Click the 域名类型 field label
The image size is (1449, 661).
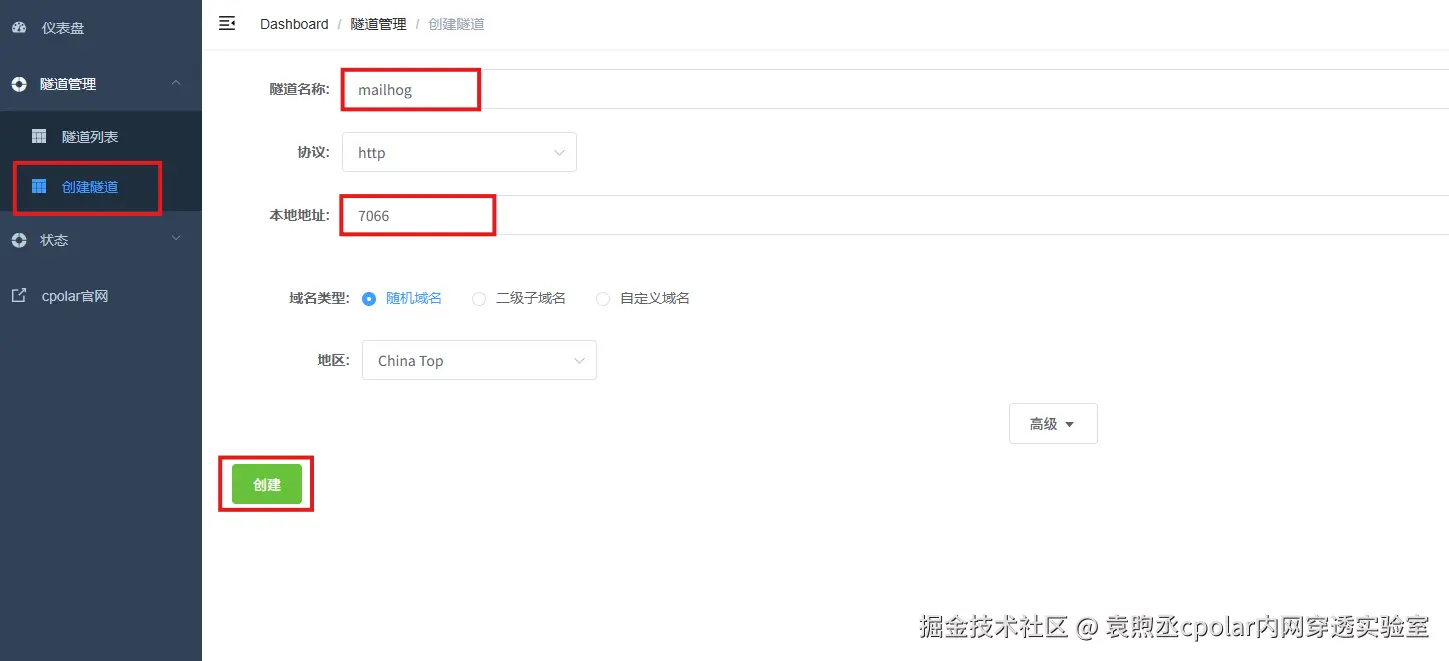click(x=319, y=298)
